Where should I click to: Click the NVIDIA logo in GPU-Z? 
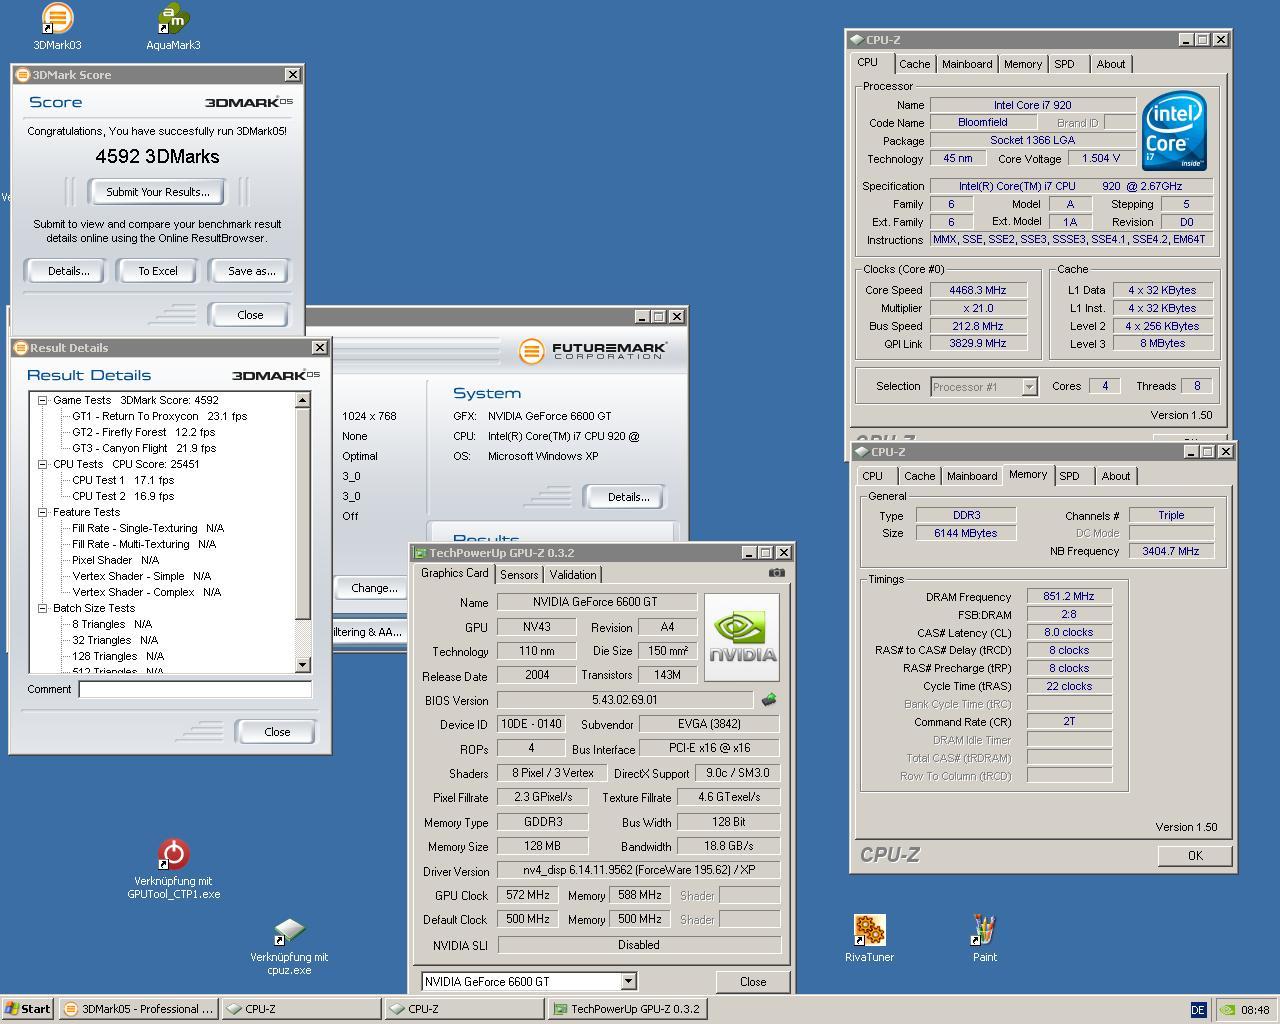coord(742,638)
